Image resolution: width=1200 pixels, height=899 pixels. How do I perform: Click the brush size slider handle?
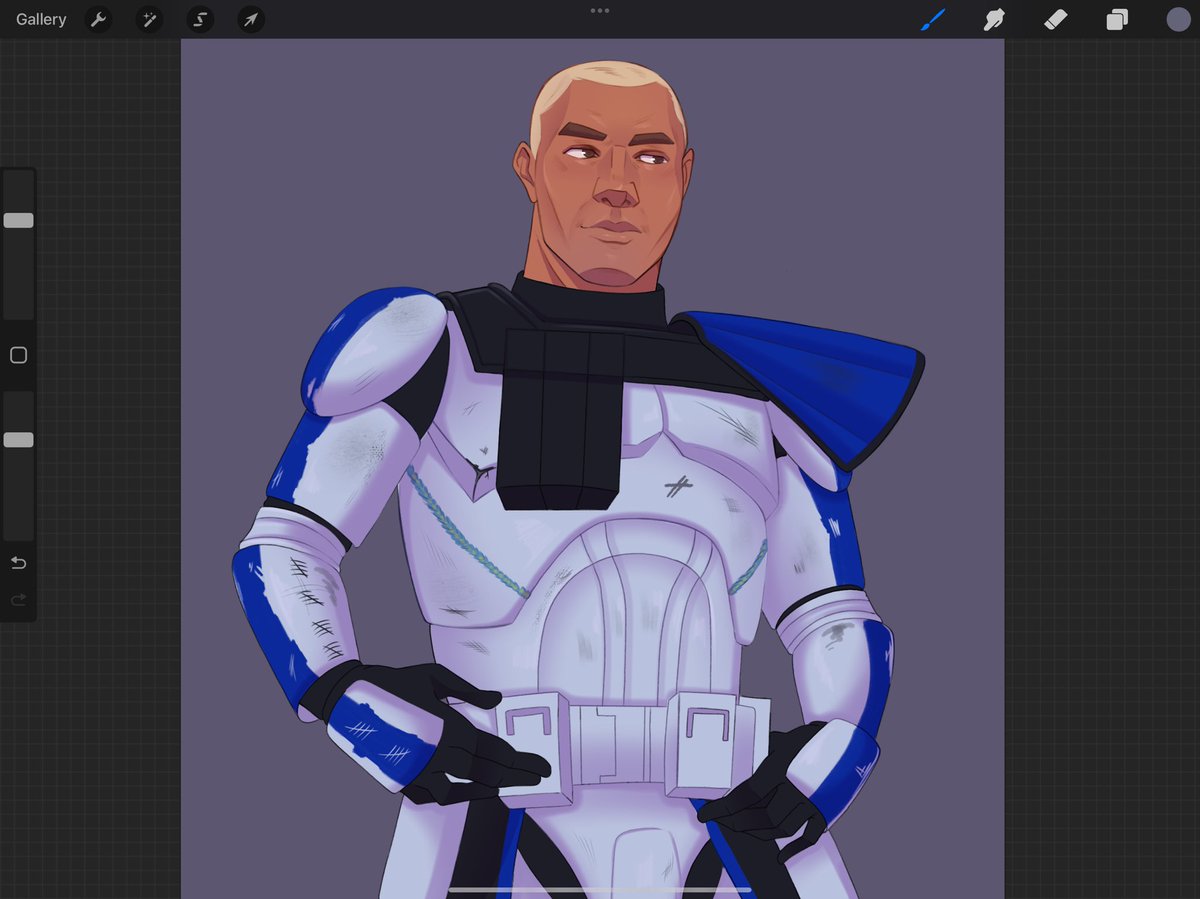pos(18,220)
